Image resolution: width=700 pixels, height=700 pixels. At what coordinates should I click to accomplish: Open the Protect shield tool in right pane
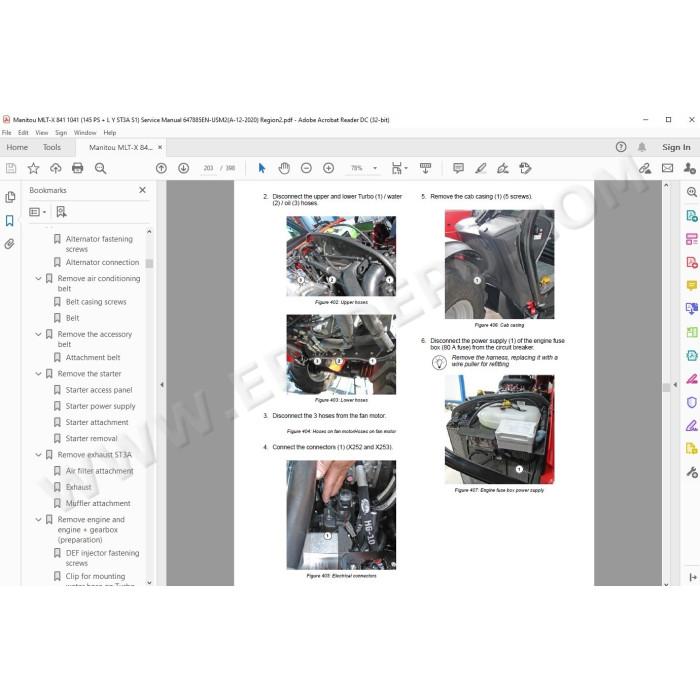pyautogui.click(x=692, y=402)
